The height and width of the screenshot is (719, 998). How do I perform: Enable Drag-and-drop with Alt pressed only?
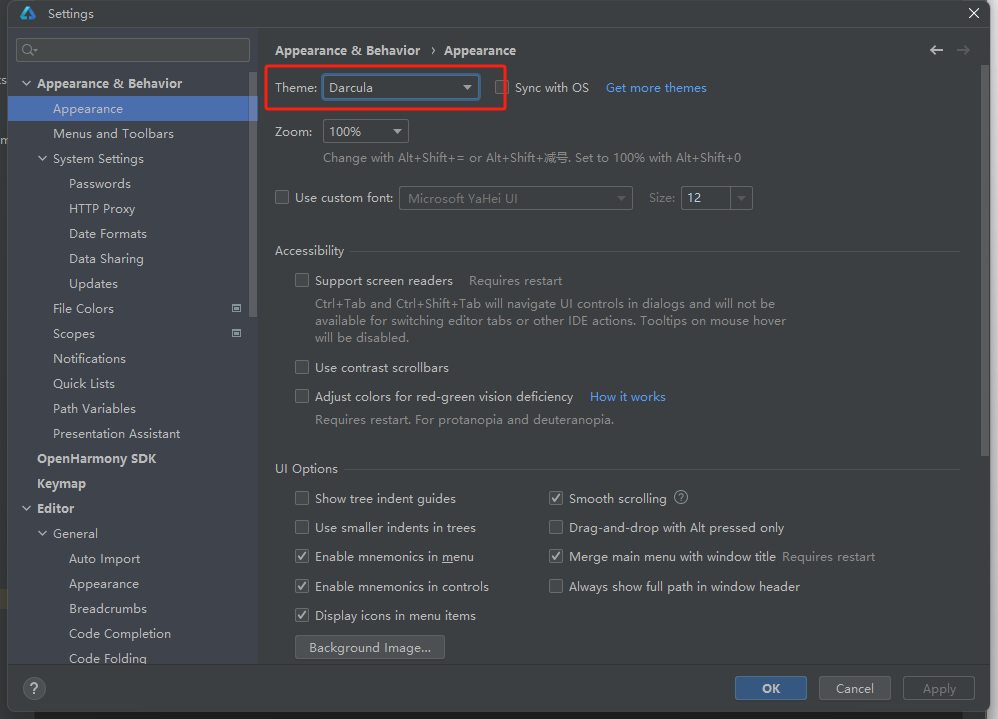pyautogui.click(x=556, y=527)
